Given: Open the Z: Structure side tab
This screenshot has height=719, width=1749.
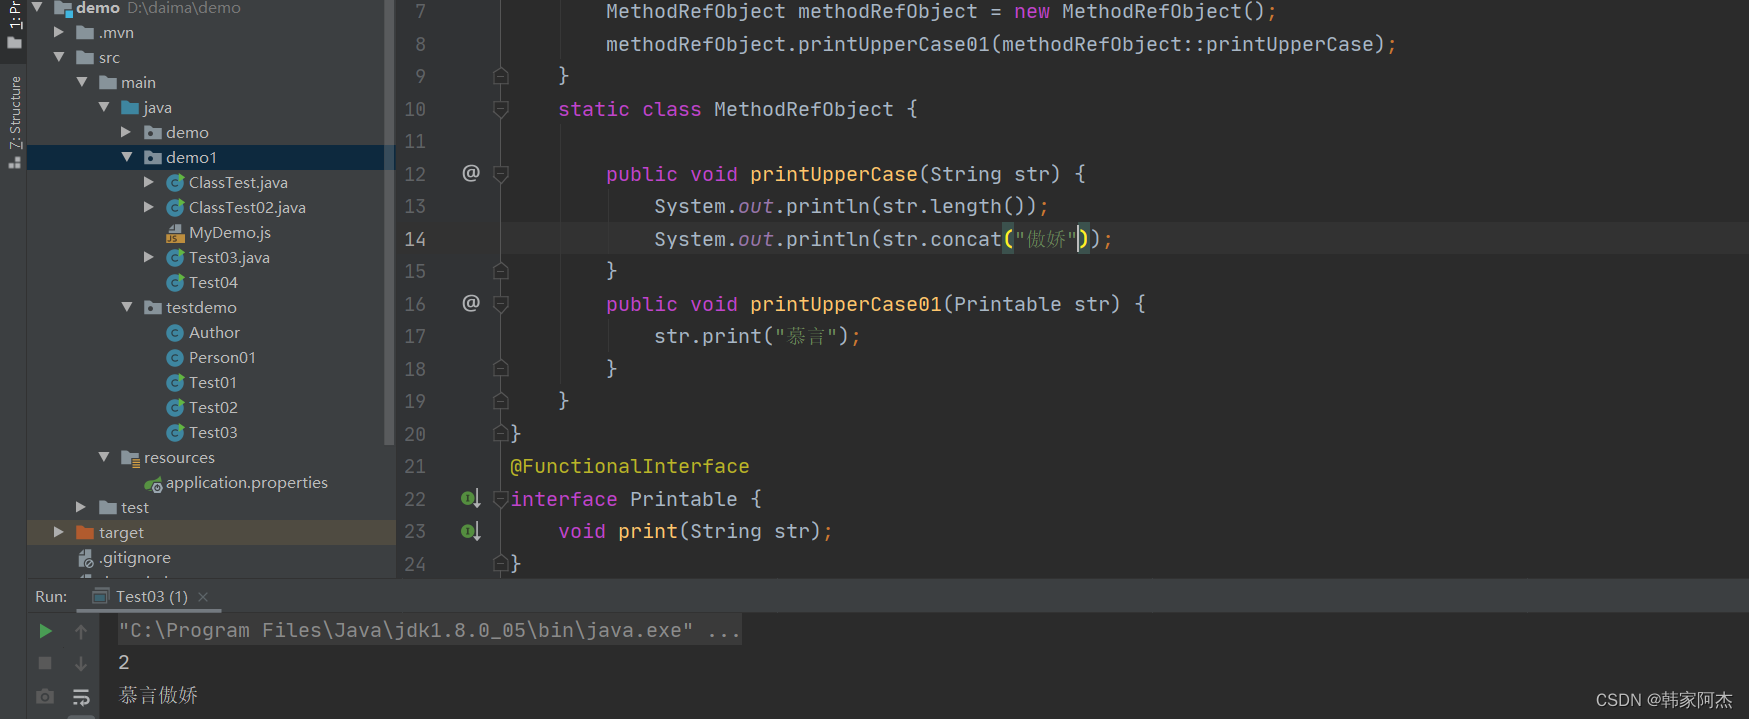Looking at the screenshot, I should point(14,122).
